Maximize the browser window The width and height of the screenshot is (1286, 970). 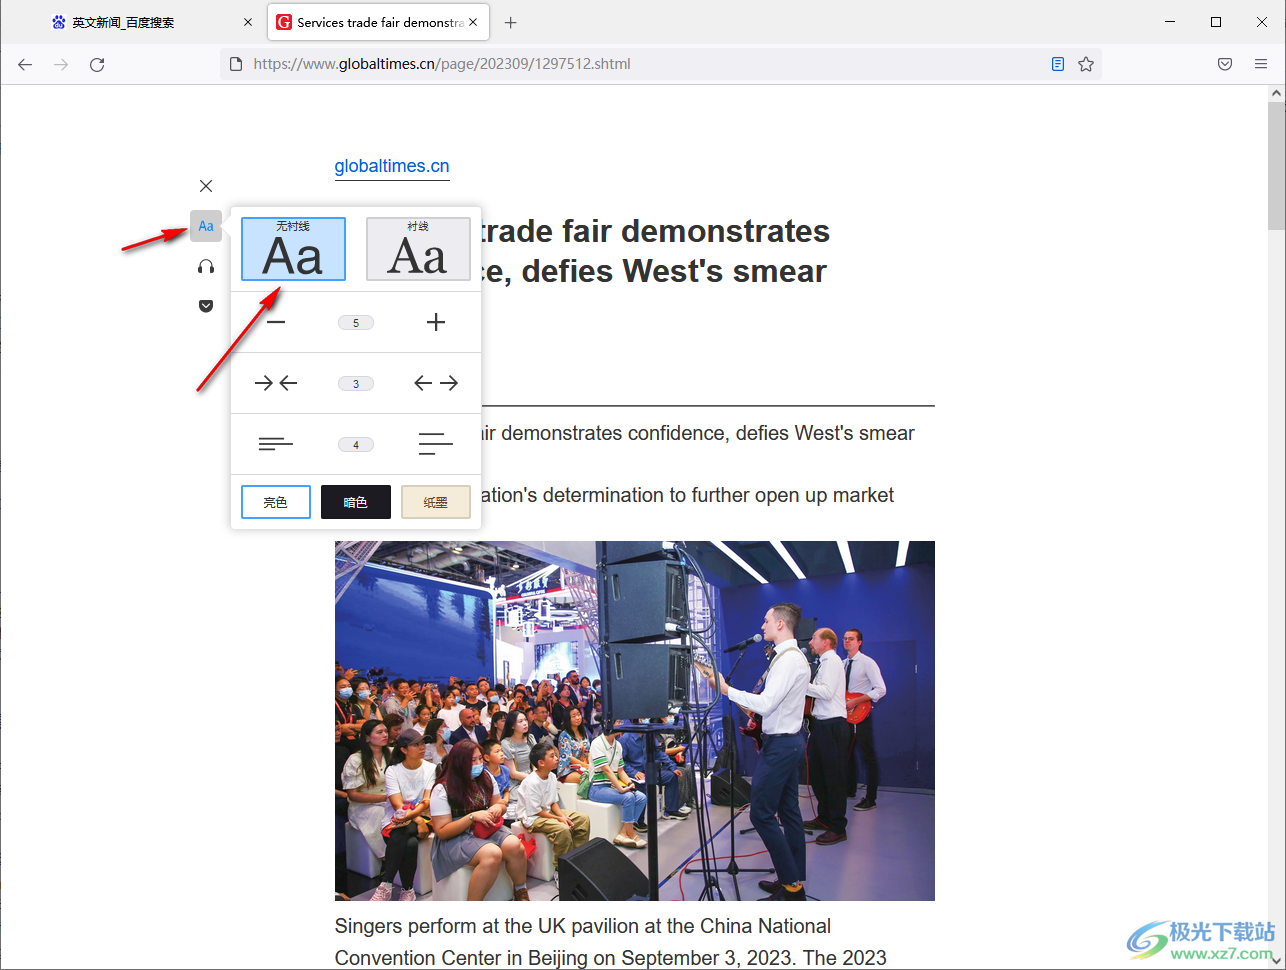tap(1216, 22)
